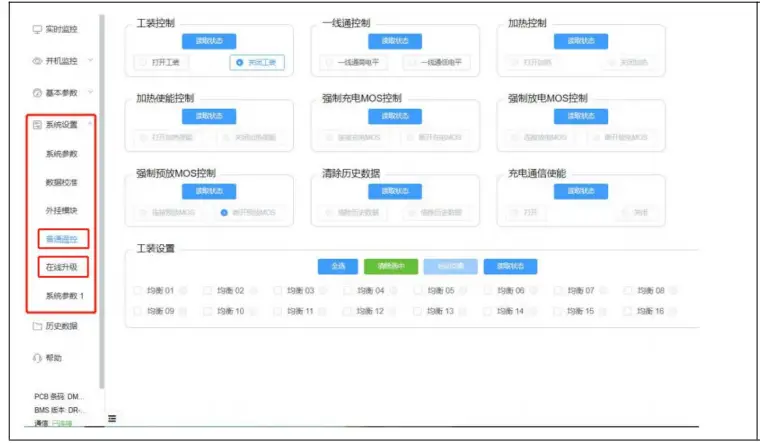Open the 系统参数 1 submenu item
This screenshot has height=443, width=760.
64,296
